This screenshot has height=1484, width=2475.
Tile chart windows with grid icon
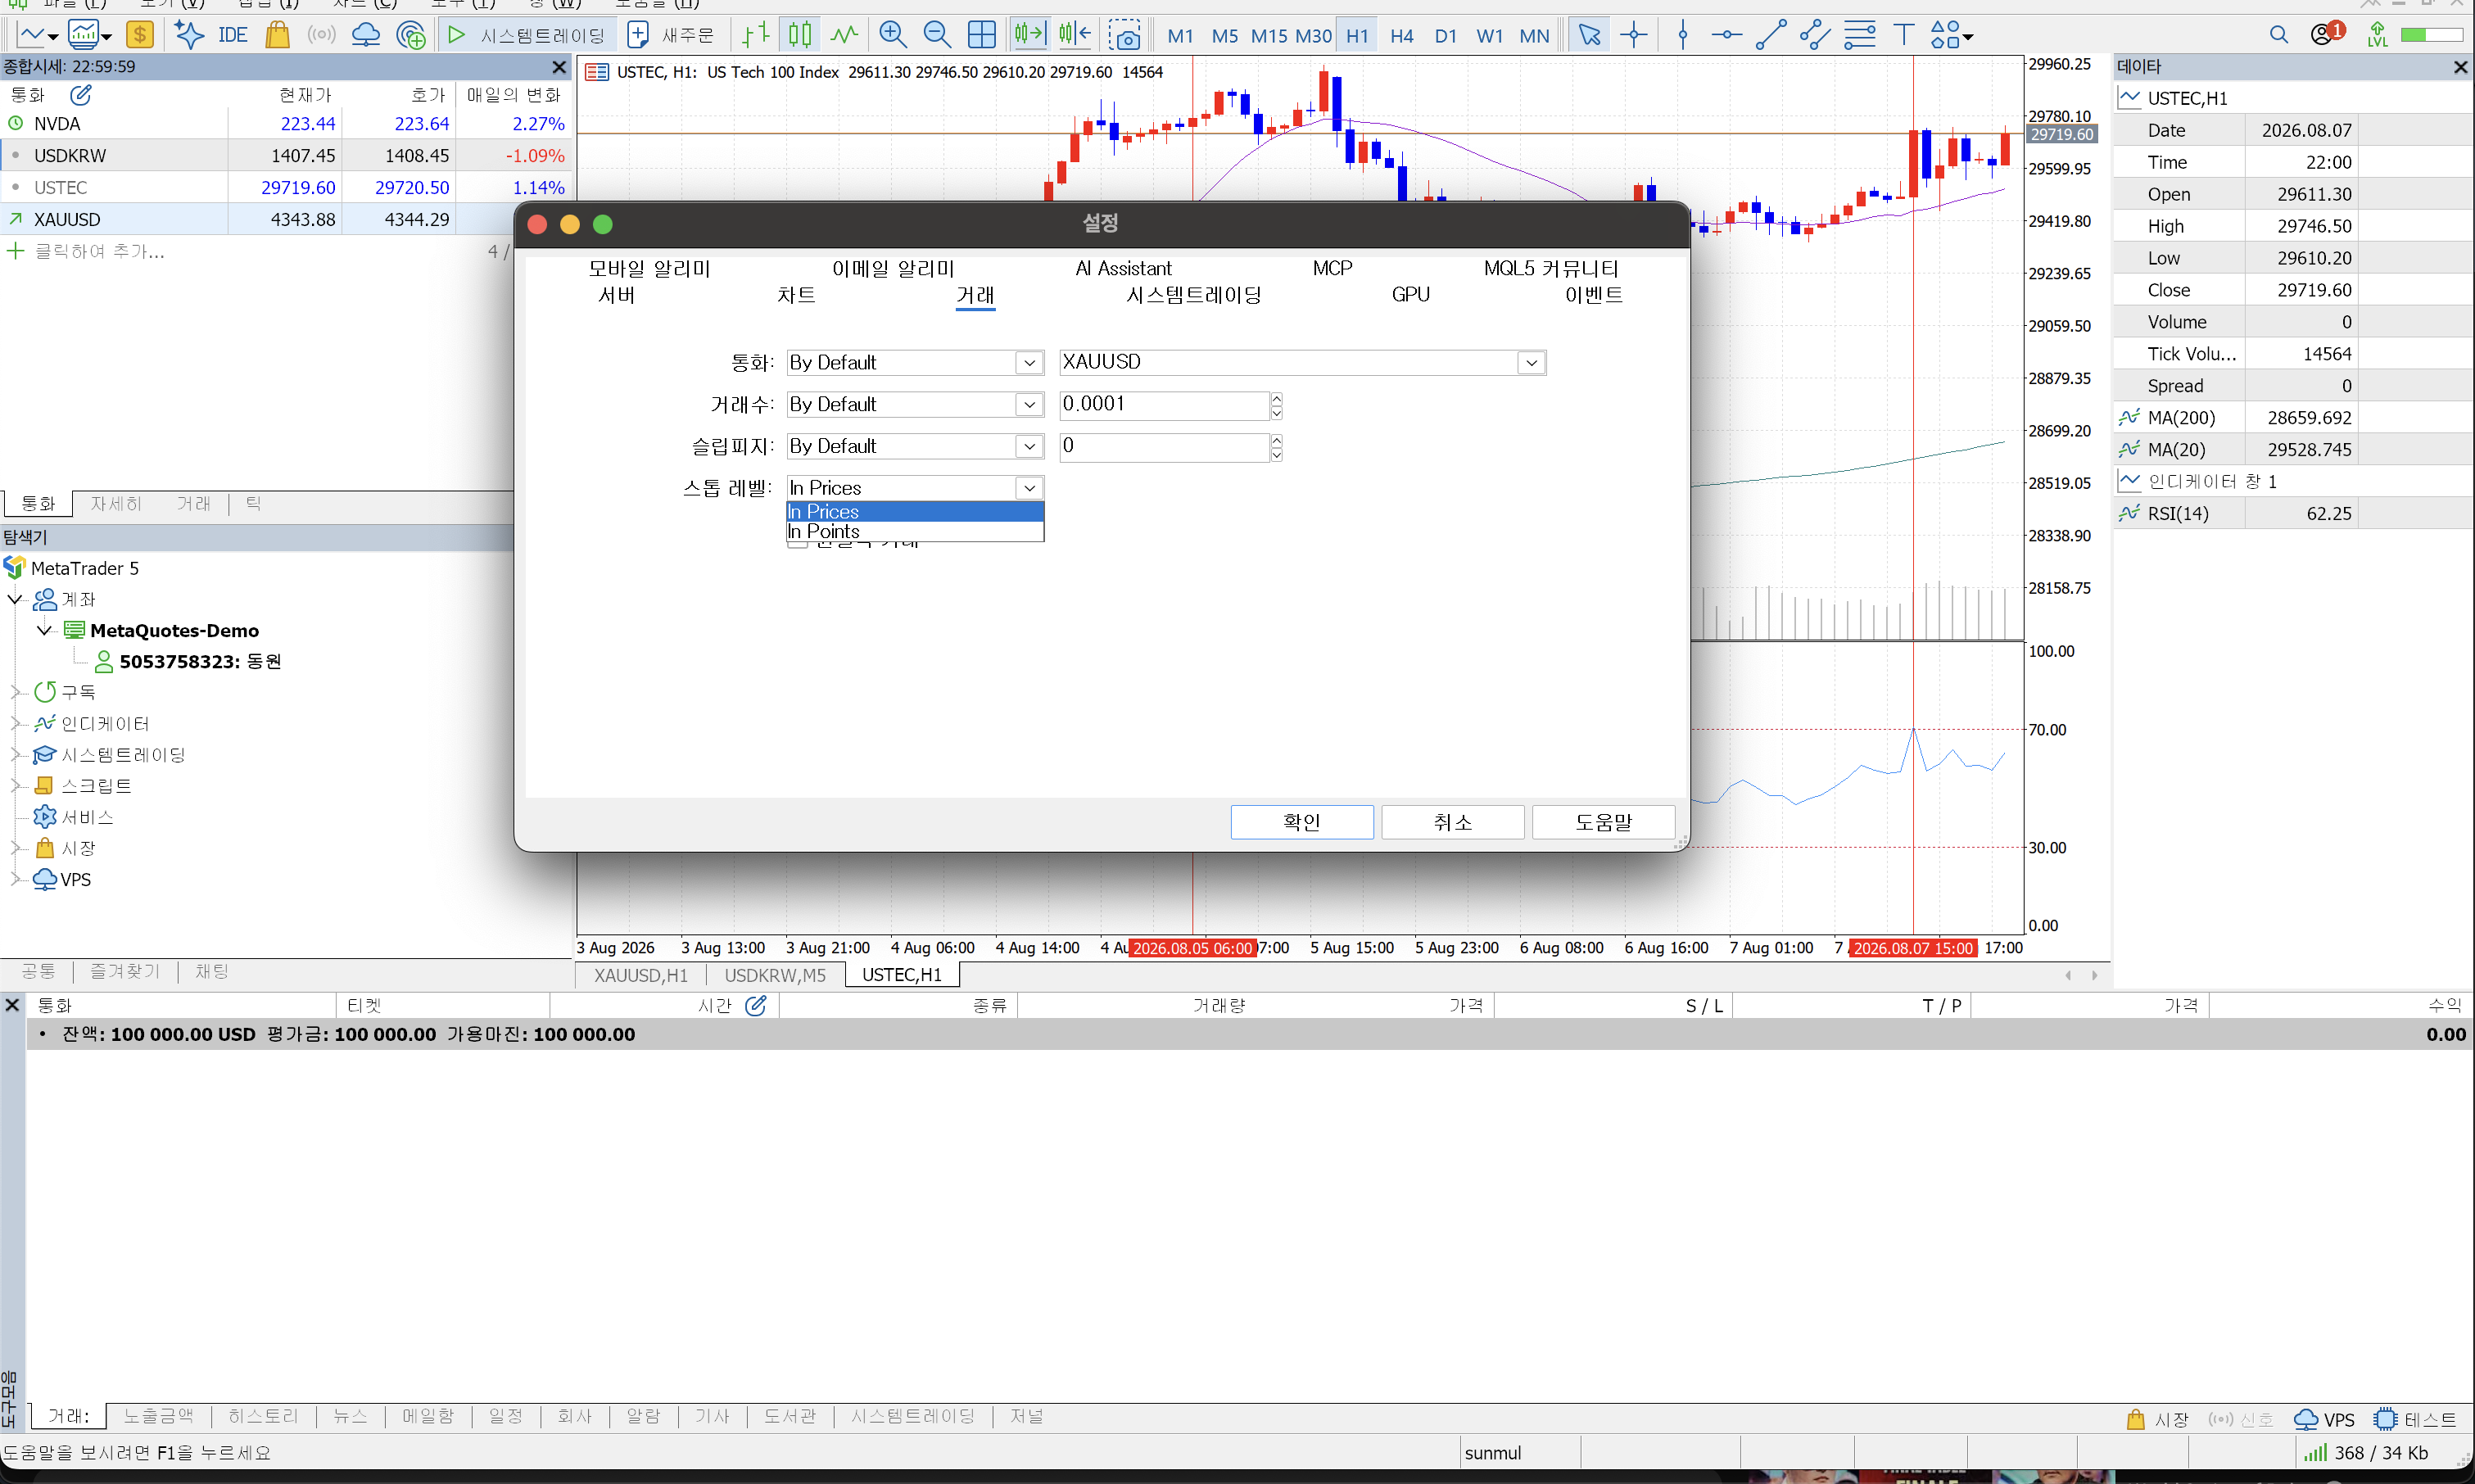(x=982, y=35)
